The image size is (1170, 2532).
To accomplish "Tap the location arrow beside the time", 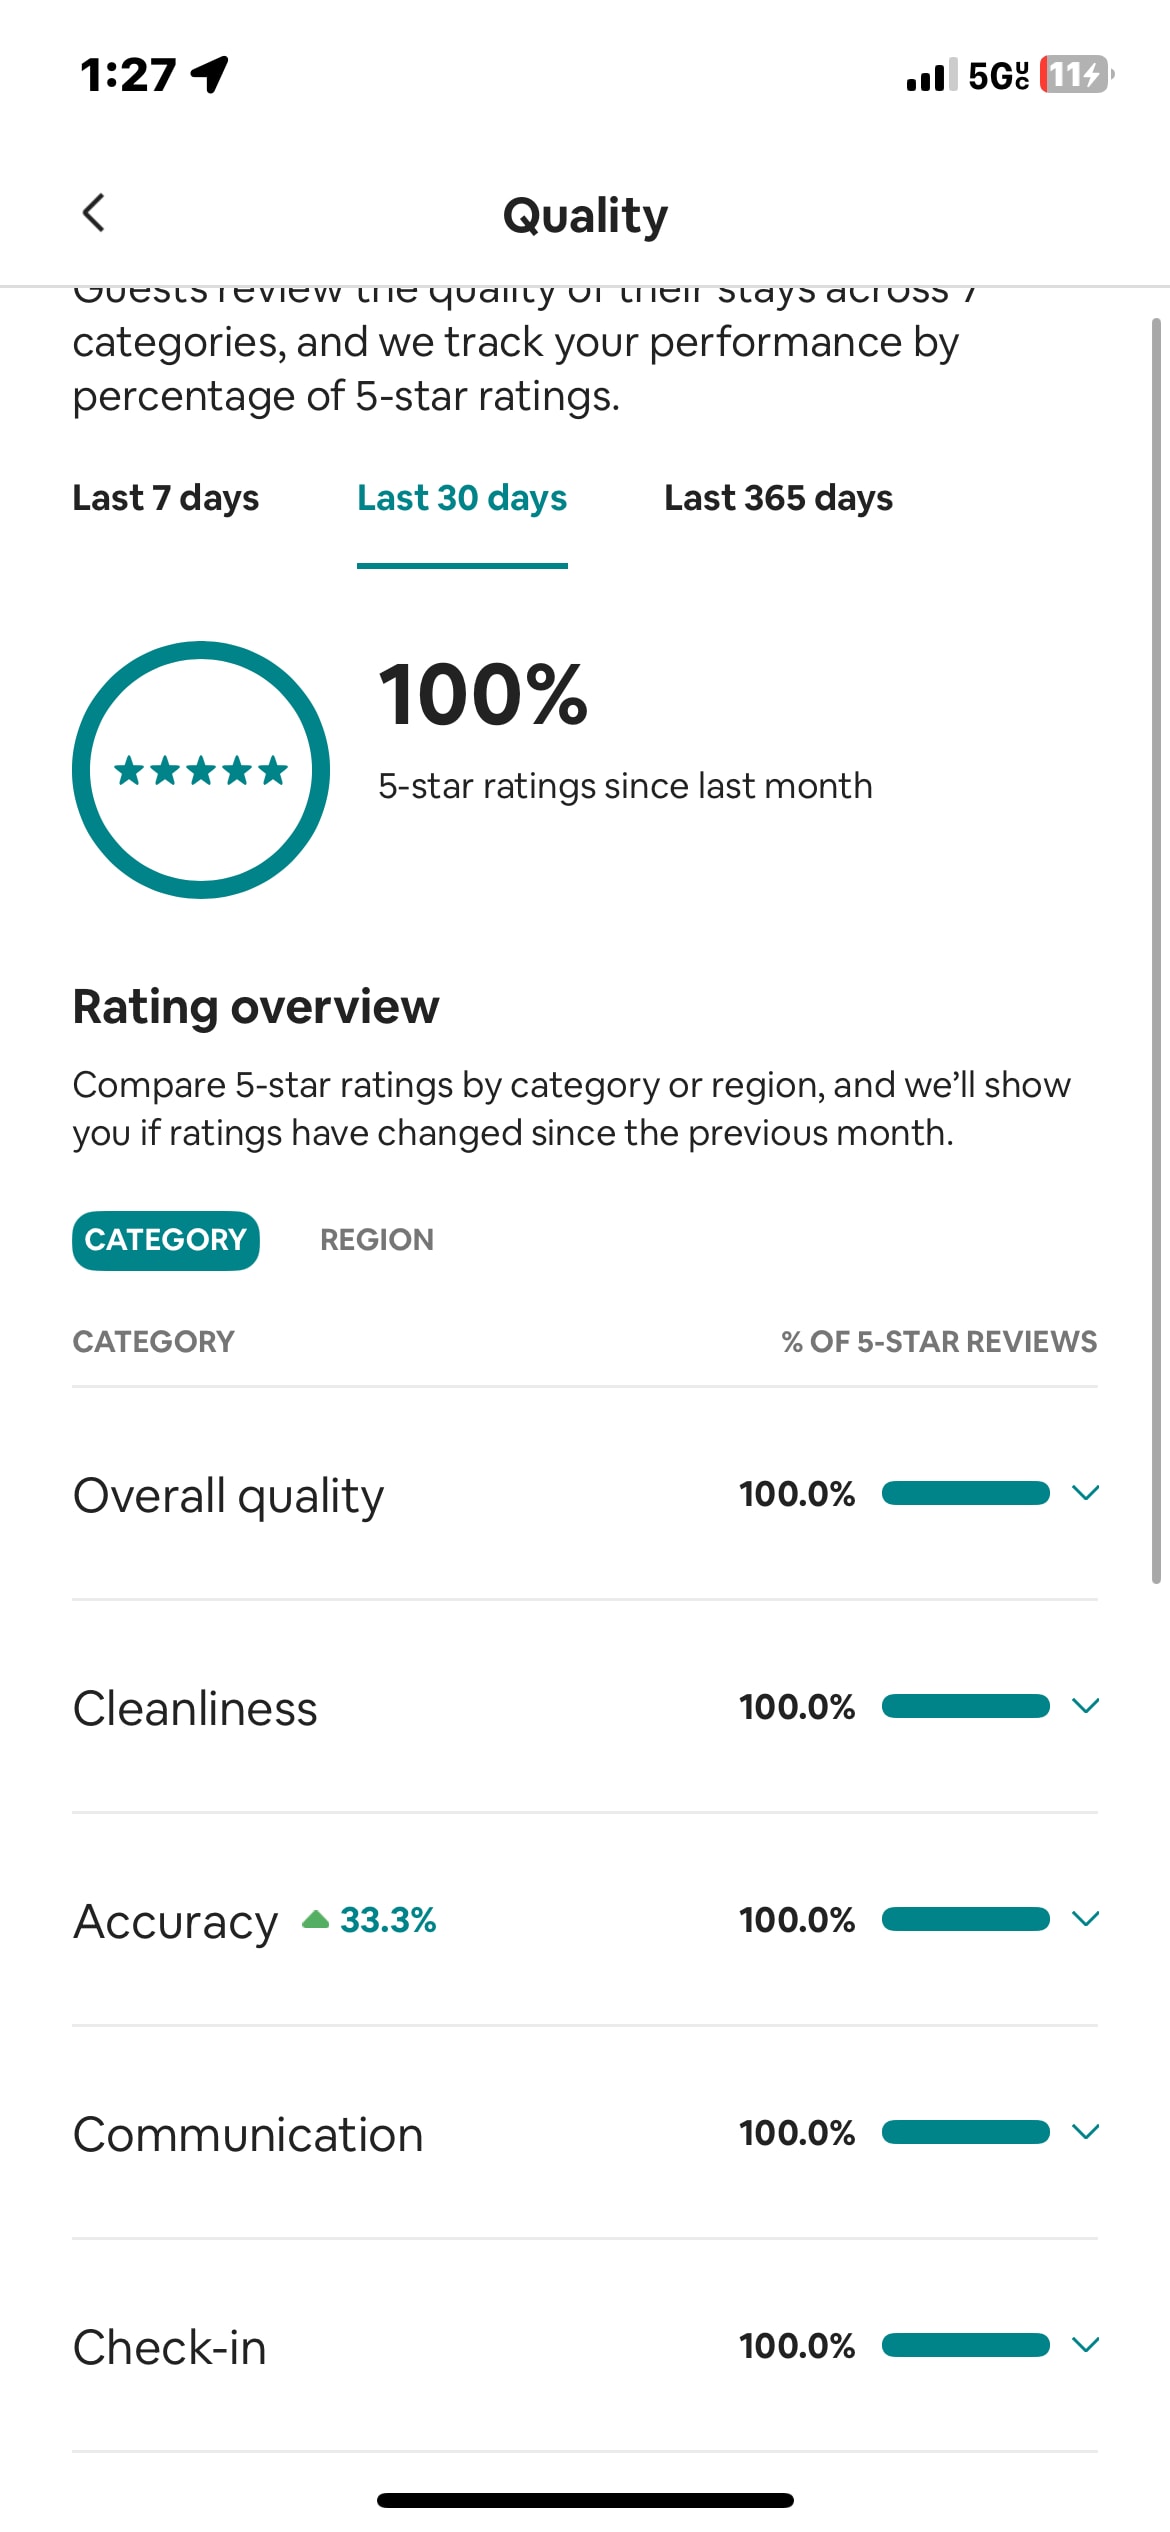I will click(210, 74).
